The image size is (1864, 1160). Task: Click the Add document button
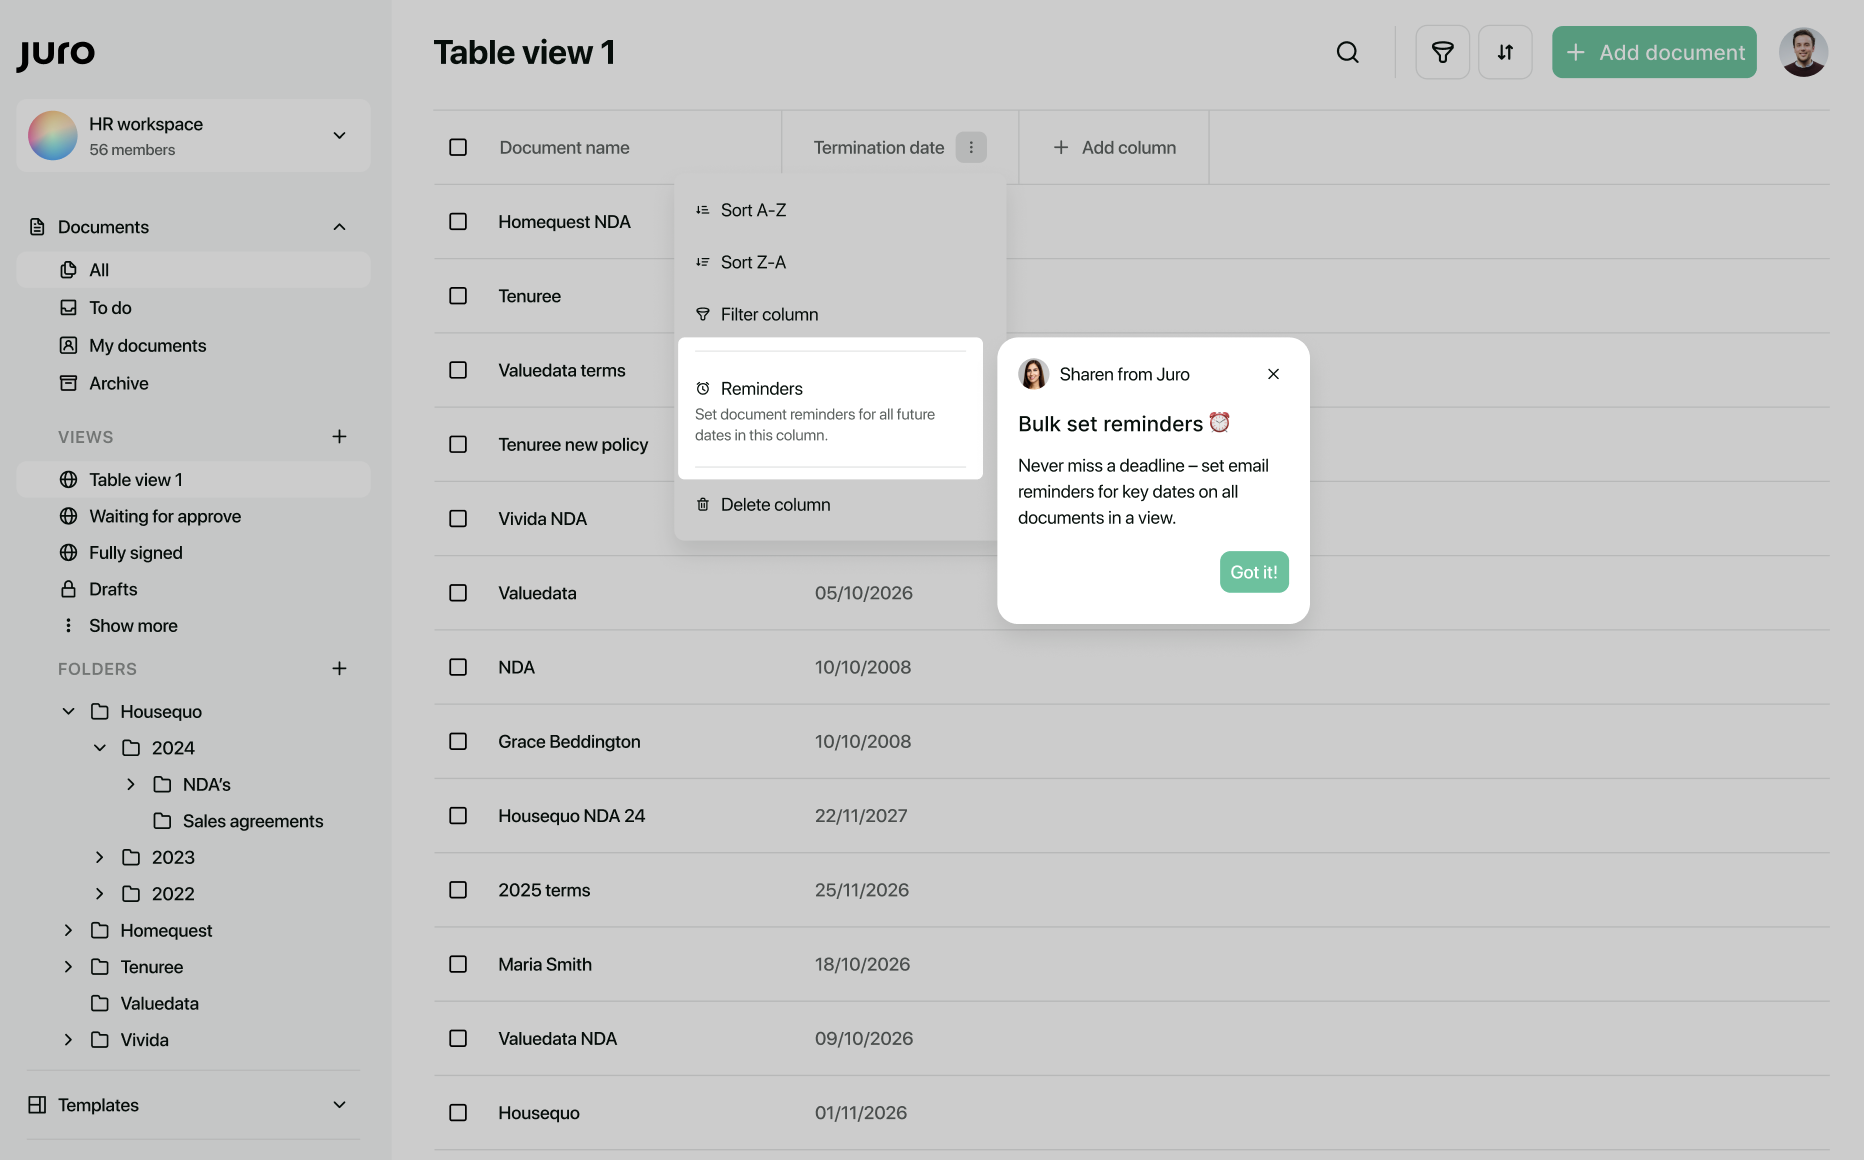[x=1654, y=52]
